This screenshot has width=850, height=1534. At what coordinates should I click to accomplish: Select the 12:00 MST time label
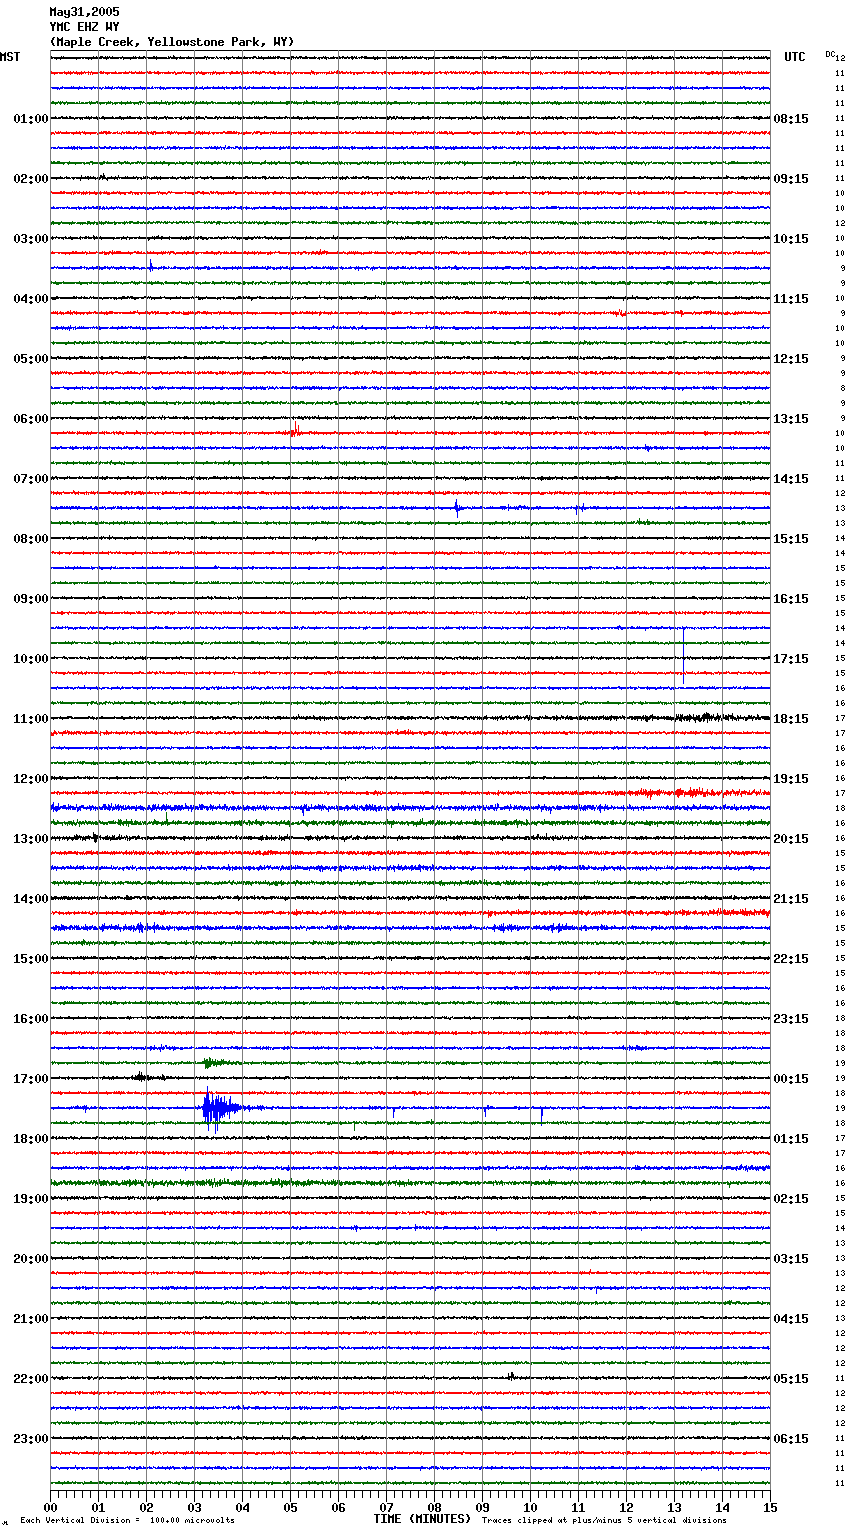[x=31, y=779]
